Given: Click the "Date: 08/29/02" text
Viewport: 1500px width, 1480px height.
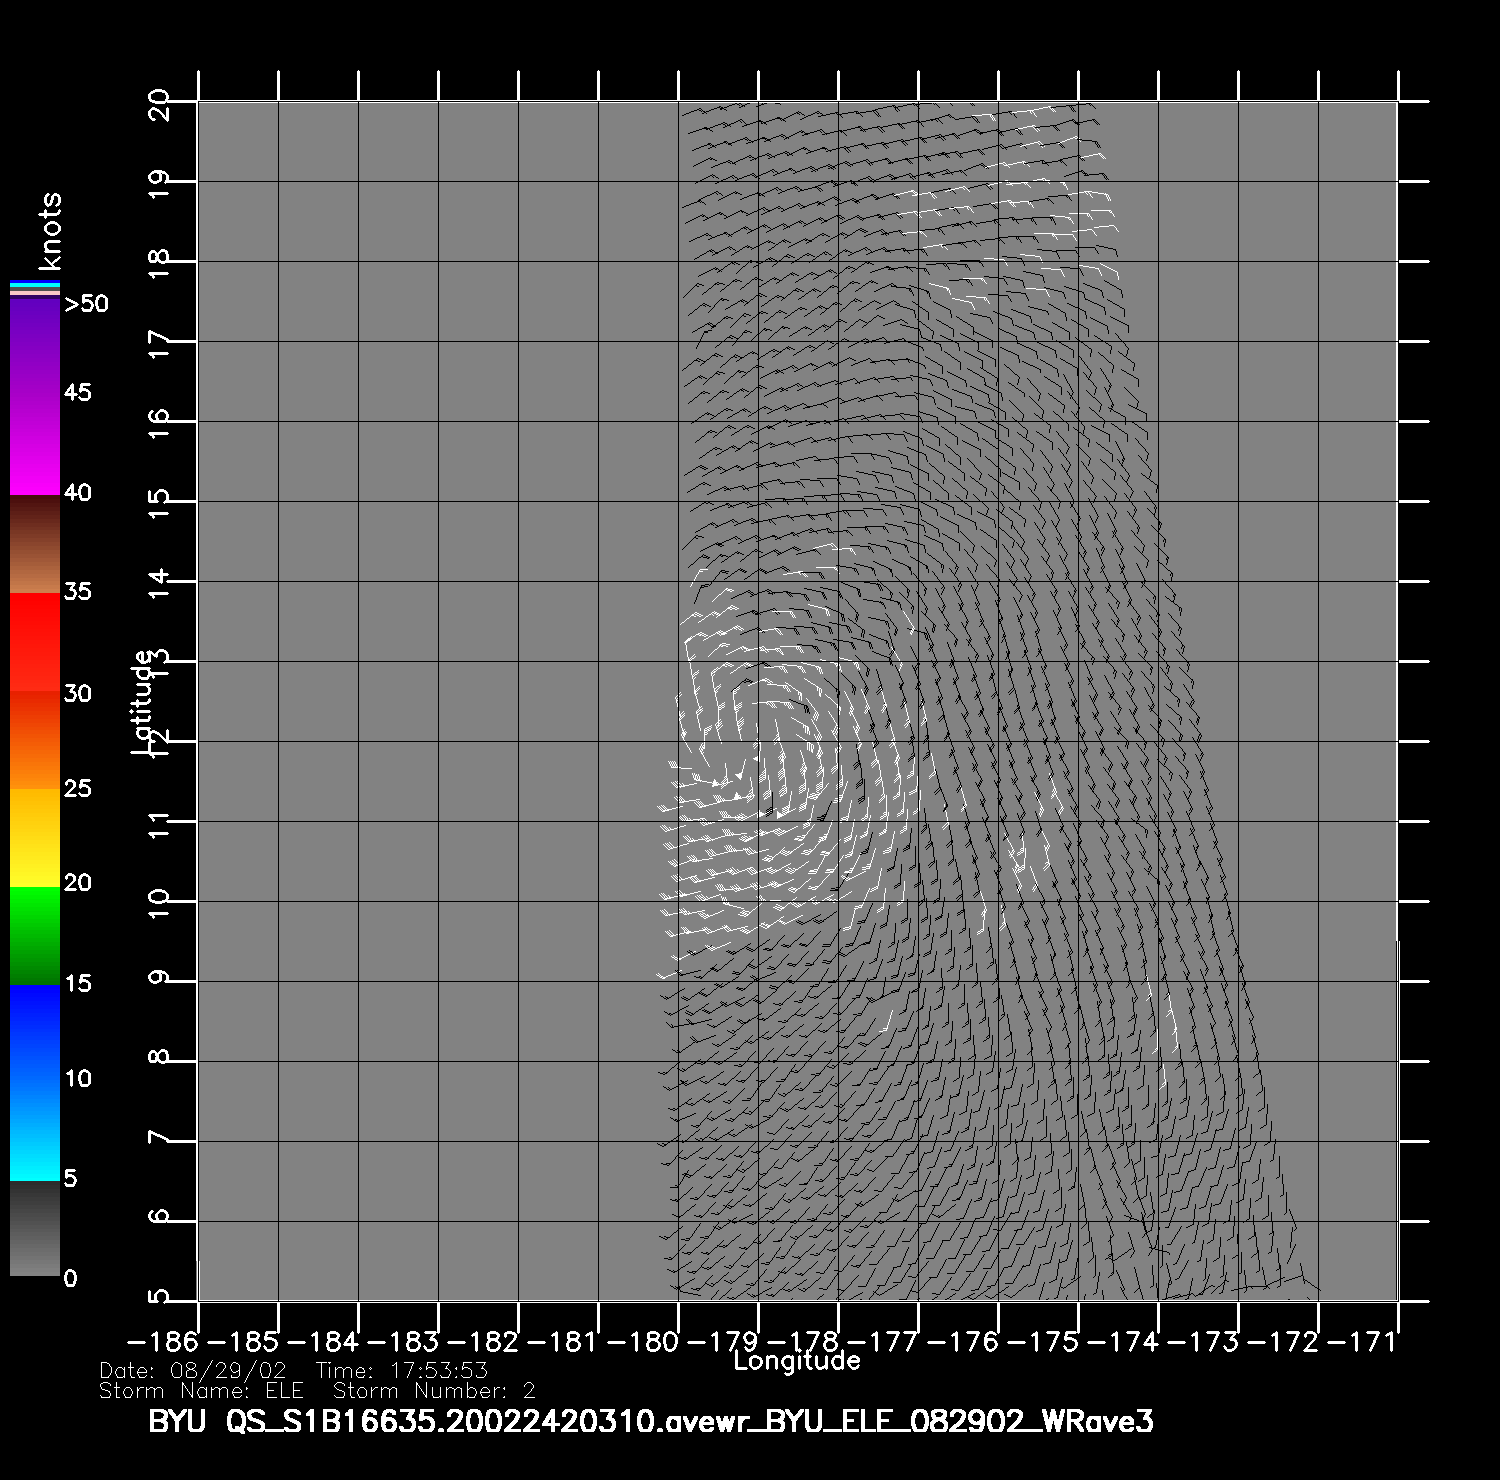Looking at the screenshot, I should [x=193, y=1371].
